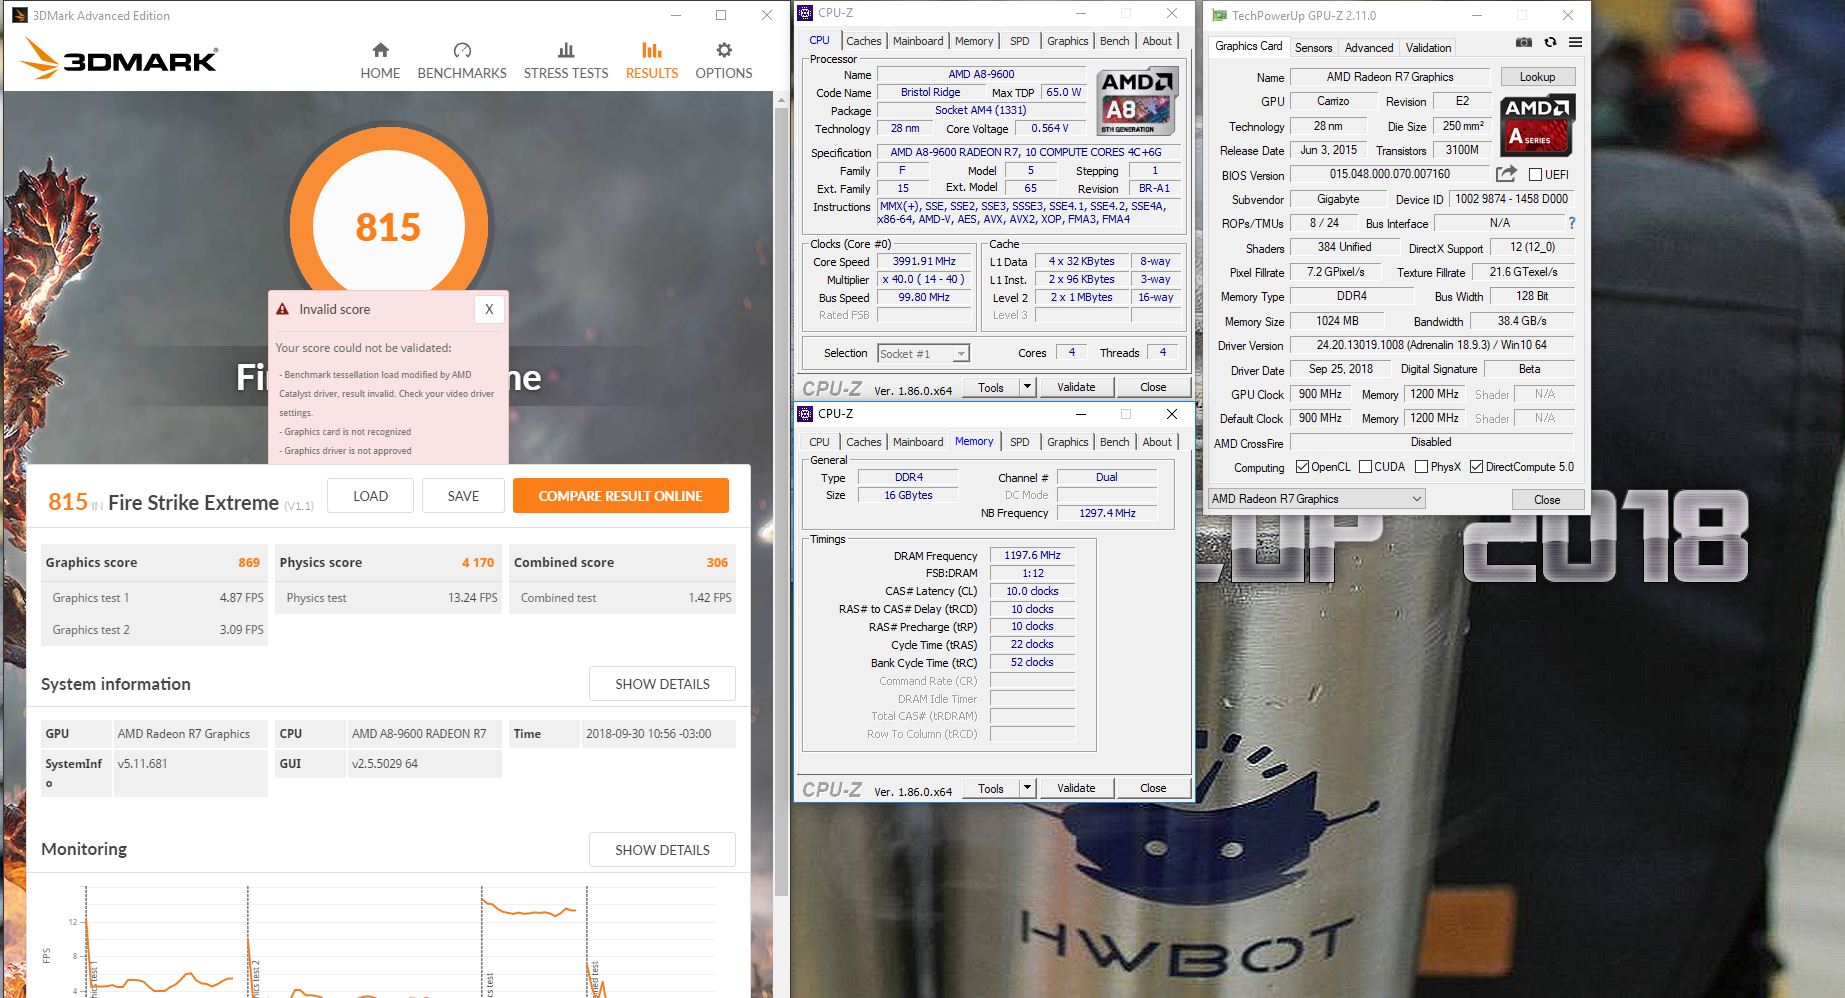Dismiss the Invalid score warning with X
Viewport: 1845px width, 998px height.
click(489, 309)
